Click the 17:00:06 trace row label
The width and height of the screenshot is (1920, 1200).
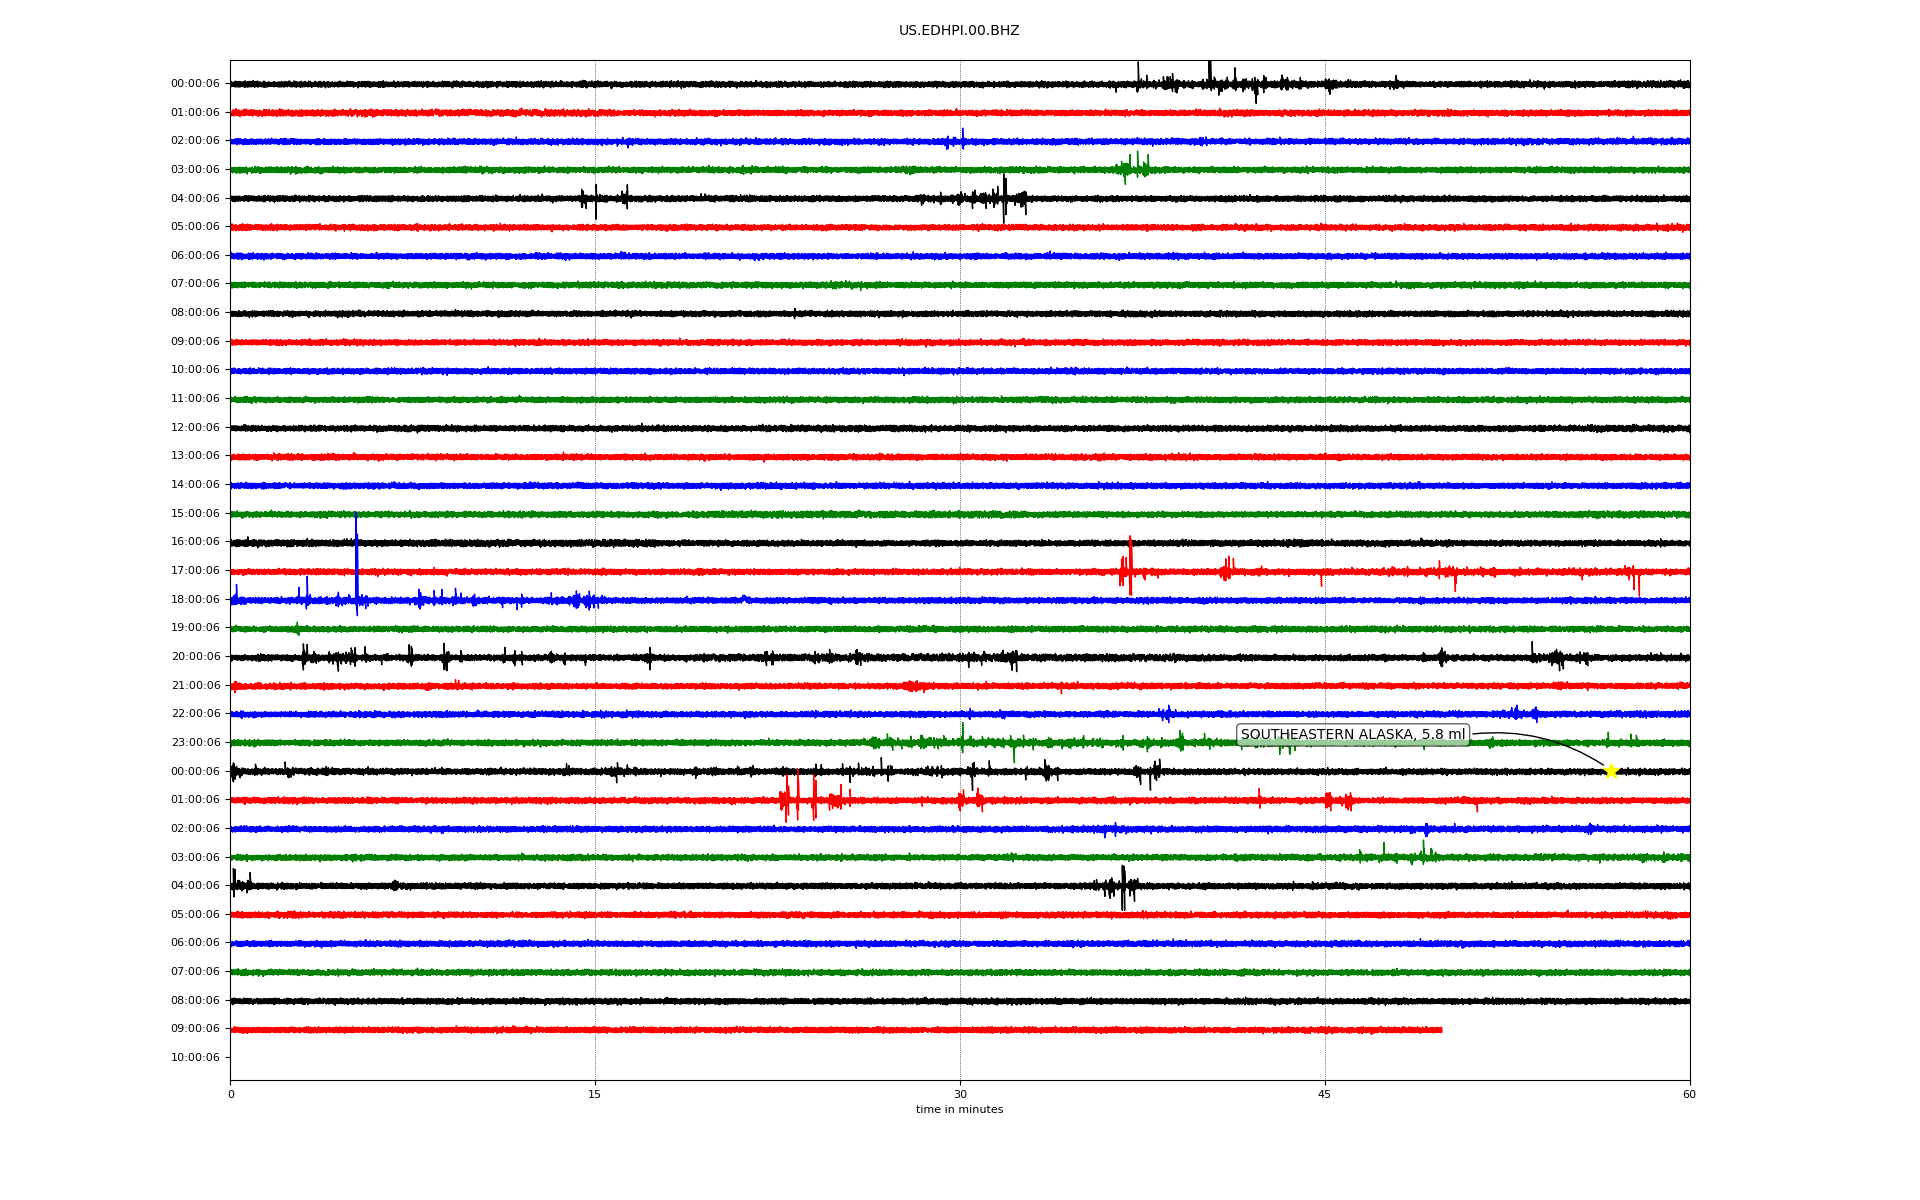click(x=195, y=571)
